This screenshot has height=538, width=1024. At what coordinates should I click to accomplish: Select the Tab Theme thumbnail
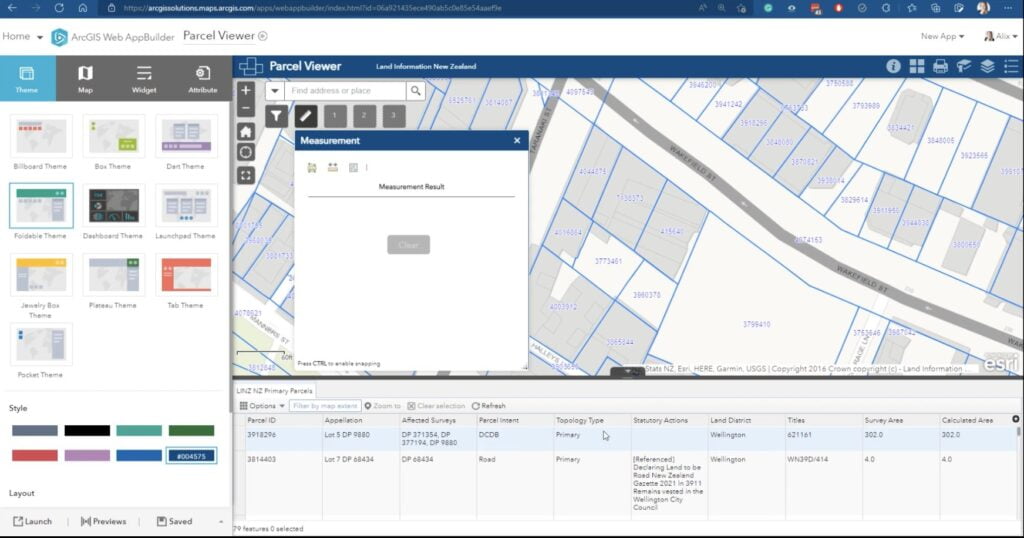[185, 275]
